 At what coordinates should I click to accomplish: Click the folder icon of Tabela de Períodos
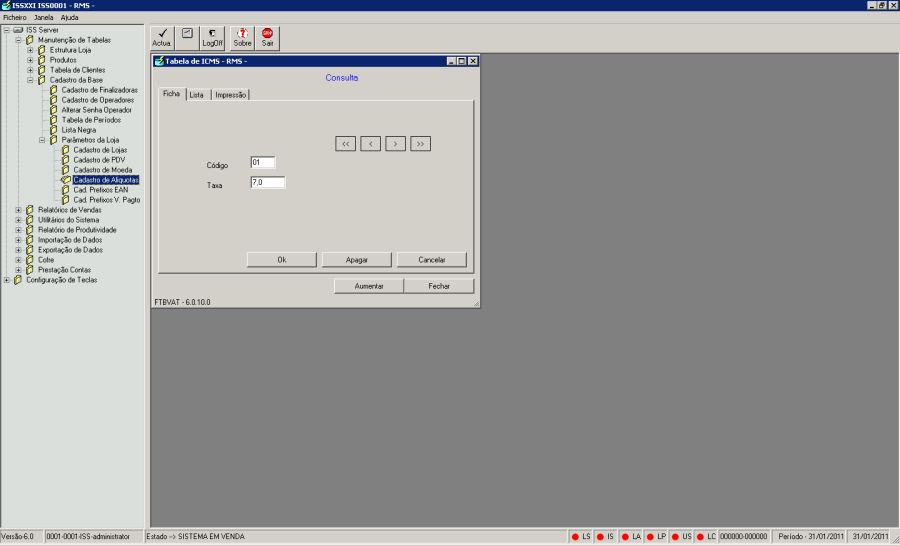point(53,120)
